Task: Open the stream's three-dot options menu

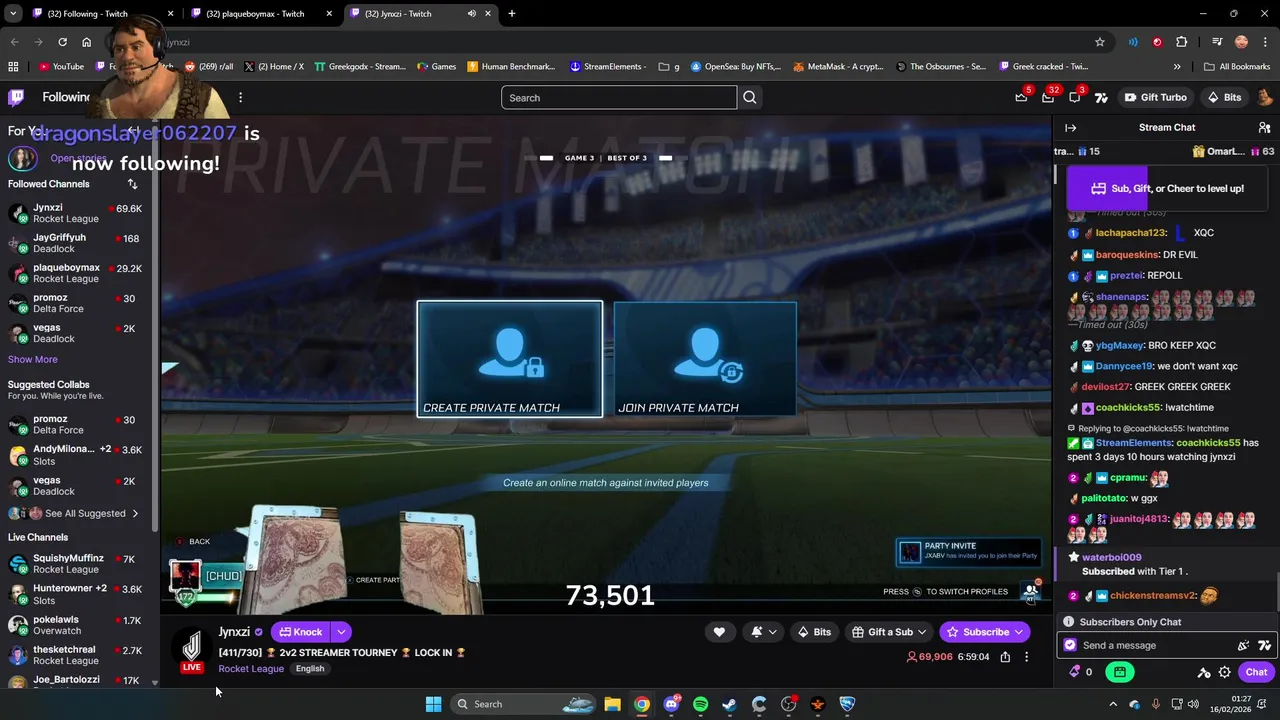Action: click(x=1026, y=657)
